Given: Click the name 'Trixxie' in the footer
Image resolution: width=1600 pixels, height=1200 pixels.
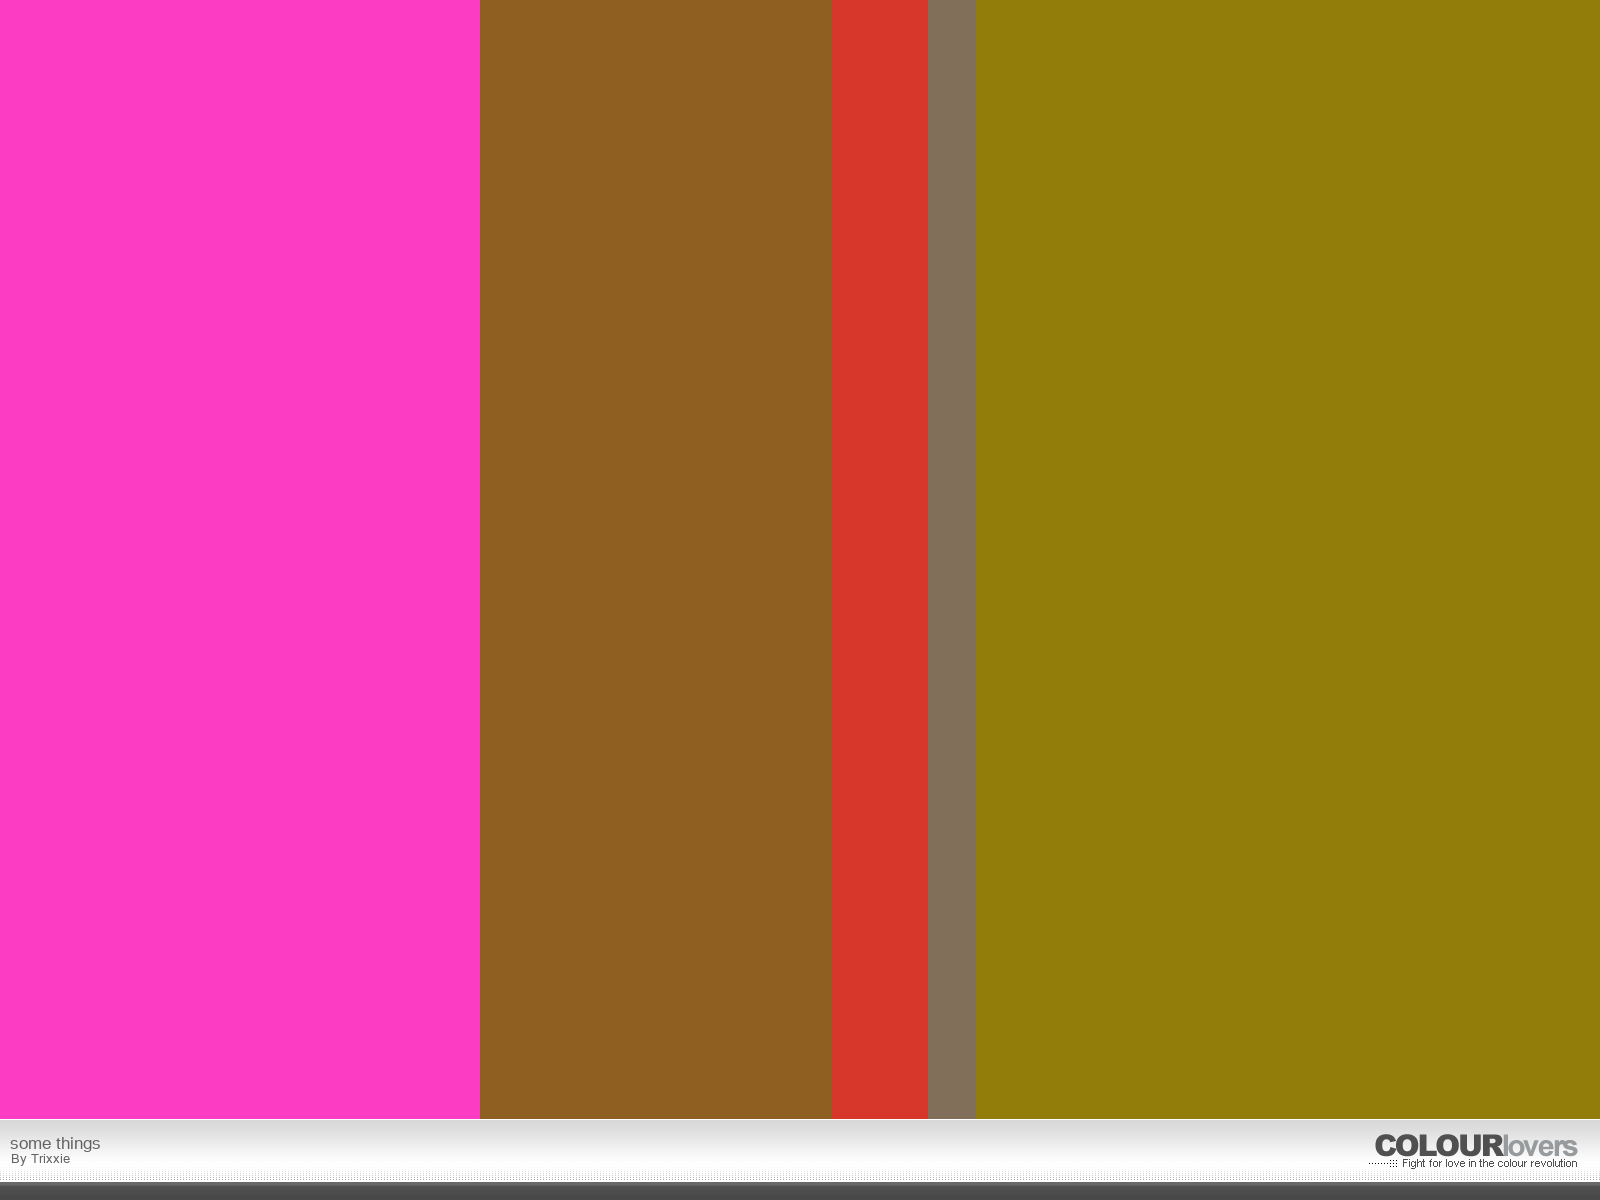Looking at the screenshot, I should coord(50,1159).
